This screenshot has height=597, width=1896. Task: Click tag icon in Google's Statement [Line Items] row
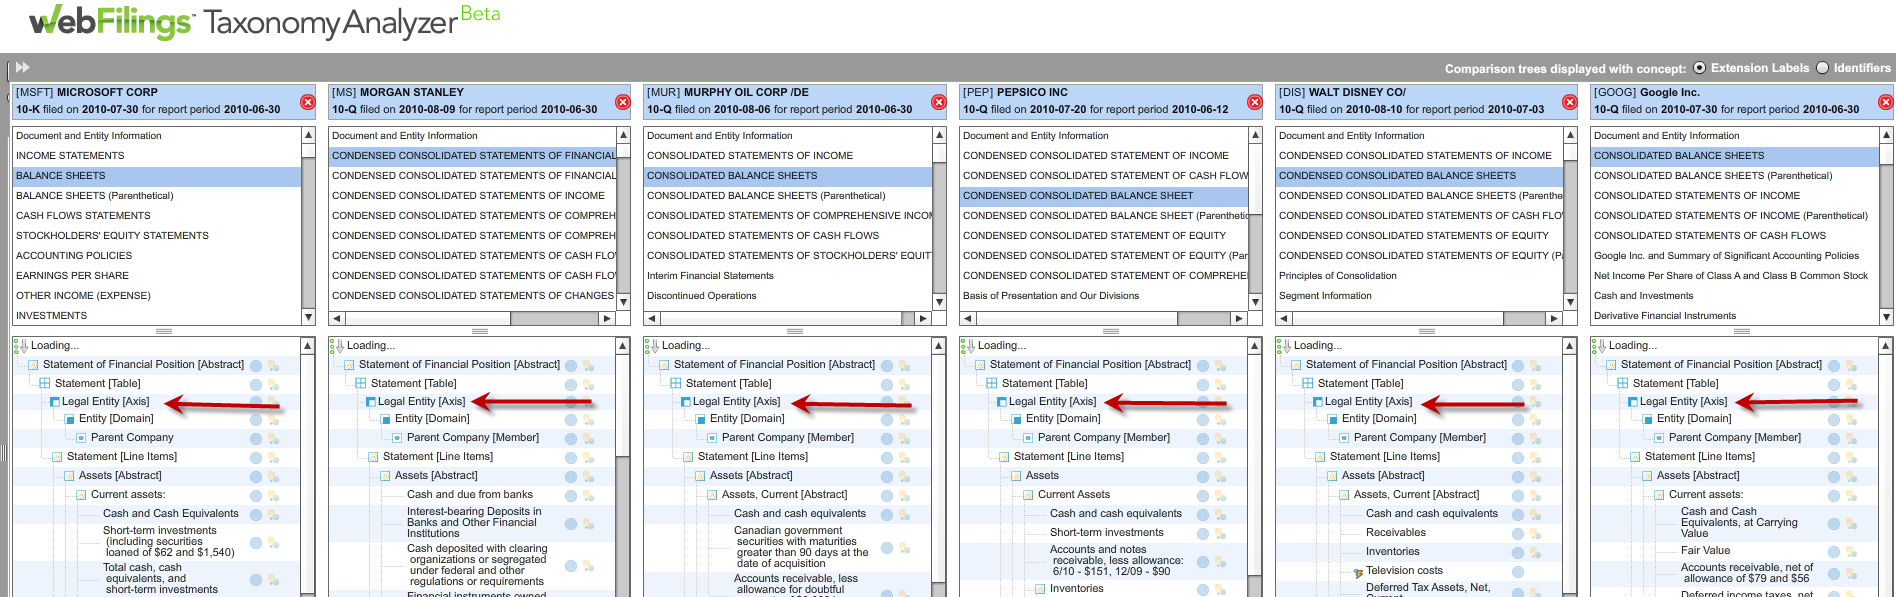point(1851,458)
